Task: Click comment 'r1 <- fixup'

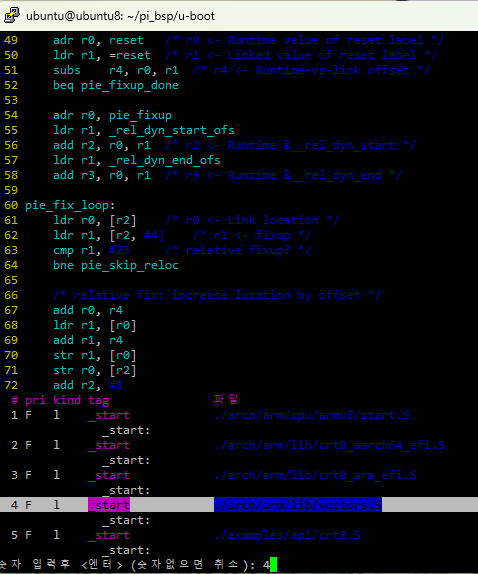Action: point(252,235)
